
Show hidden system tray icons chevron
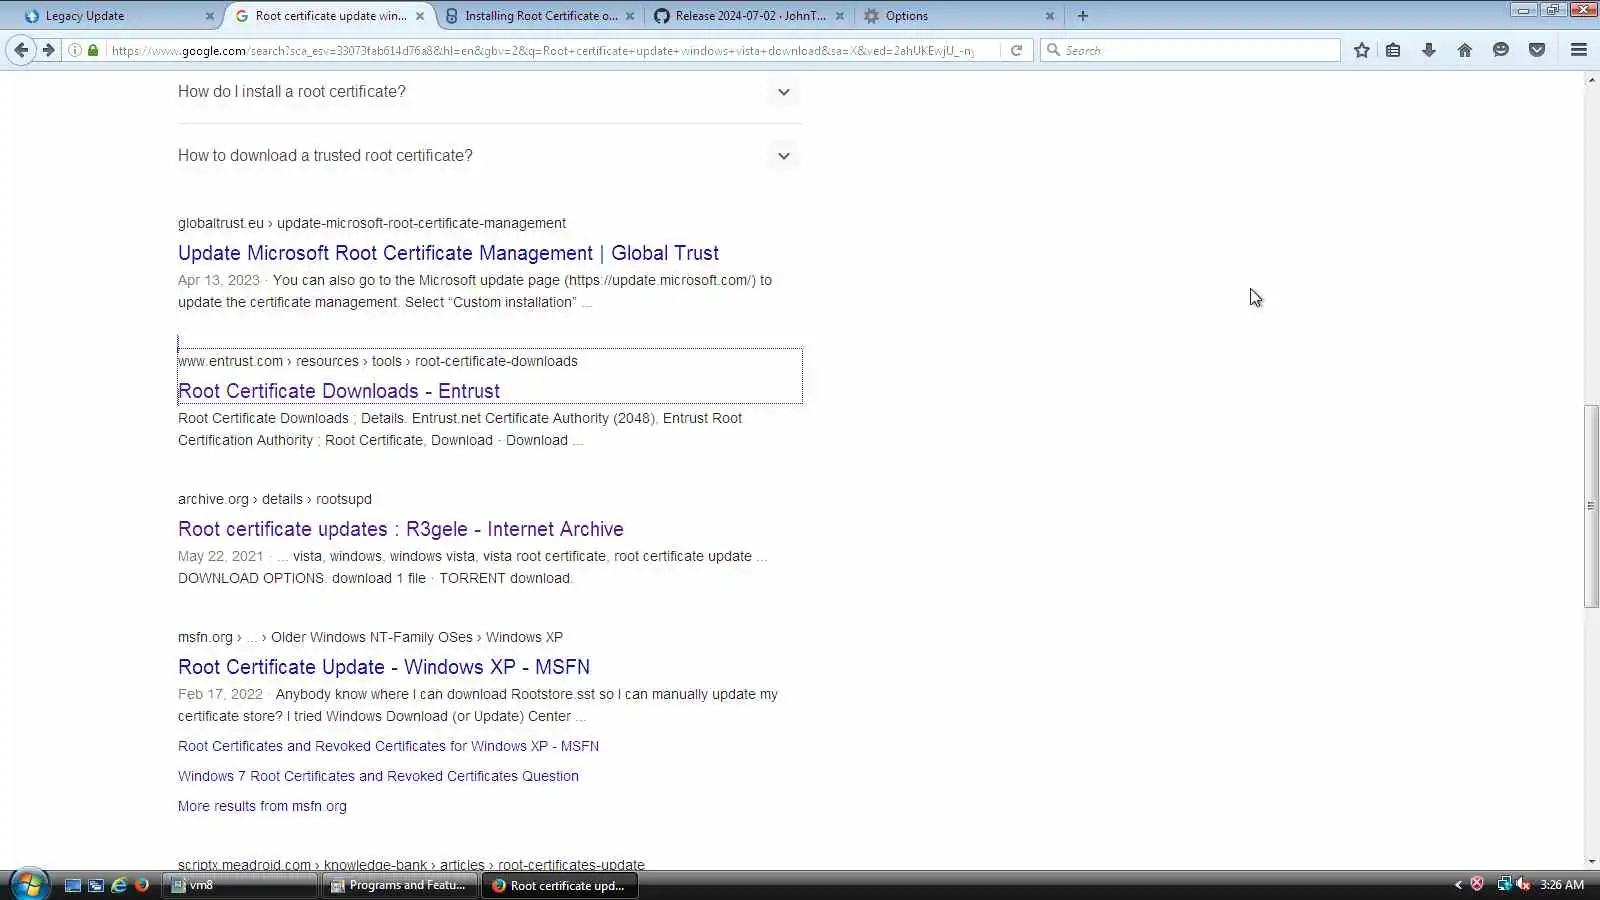pyautogui.click(x=1458, y=885)
